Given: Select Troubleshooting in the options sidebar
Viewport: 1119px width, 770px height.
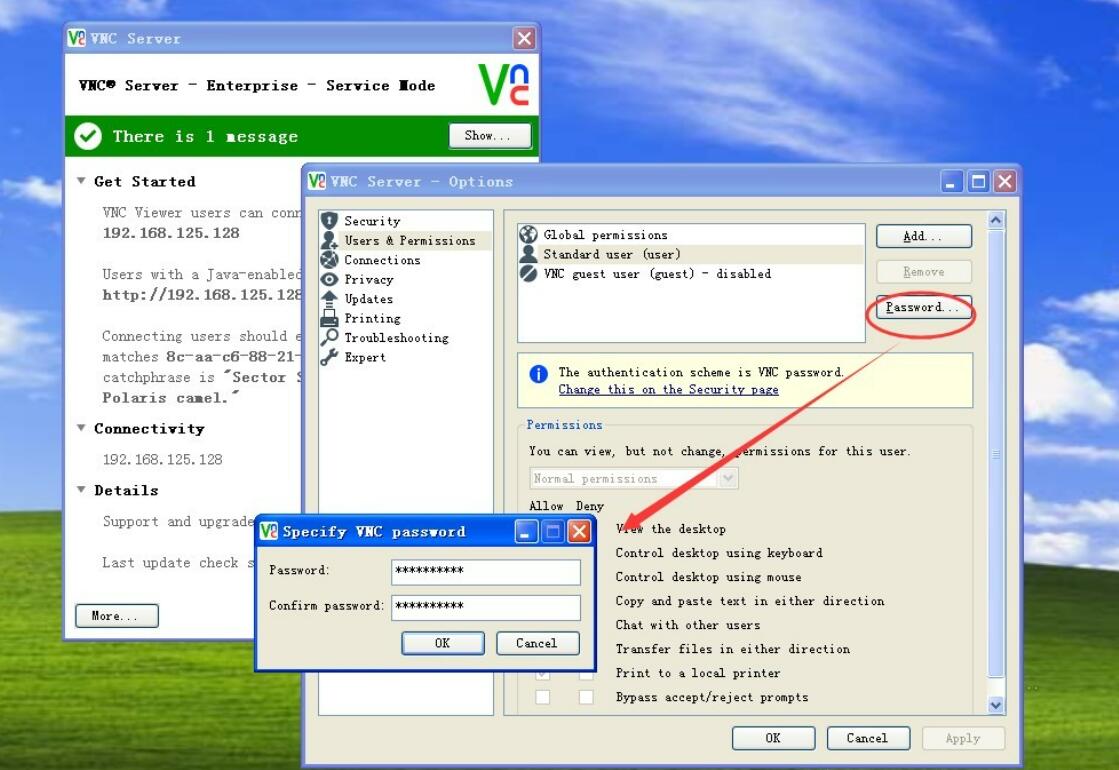Looking at the screenshot, I should pos(395,338).
